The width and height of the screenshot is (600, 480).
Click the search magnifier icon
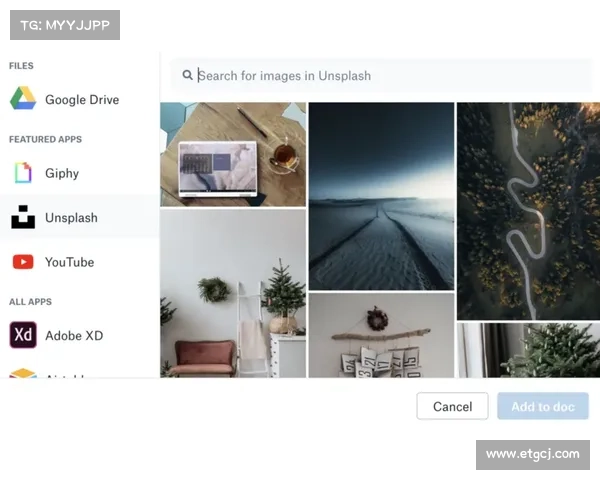188,75
